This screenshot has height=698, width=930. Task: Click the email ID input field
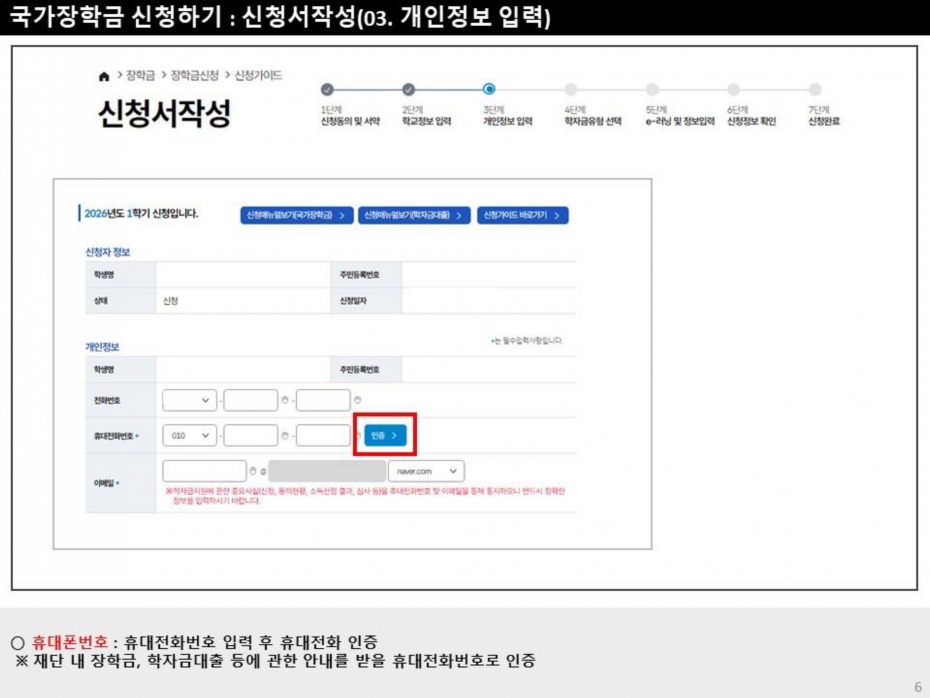(204, 471)
